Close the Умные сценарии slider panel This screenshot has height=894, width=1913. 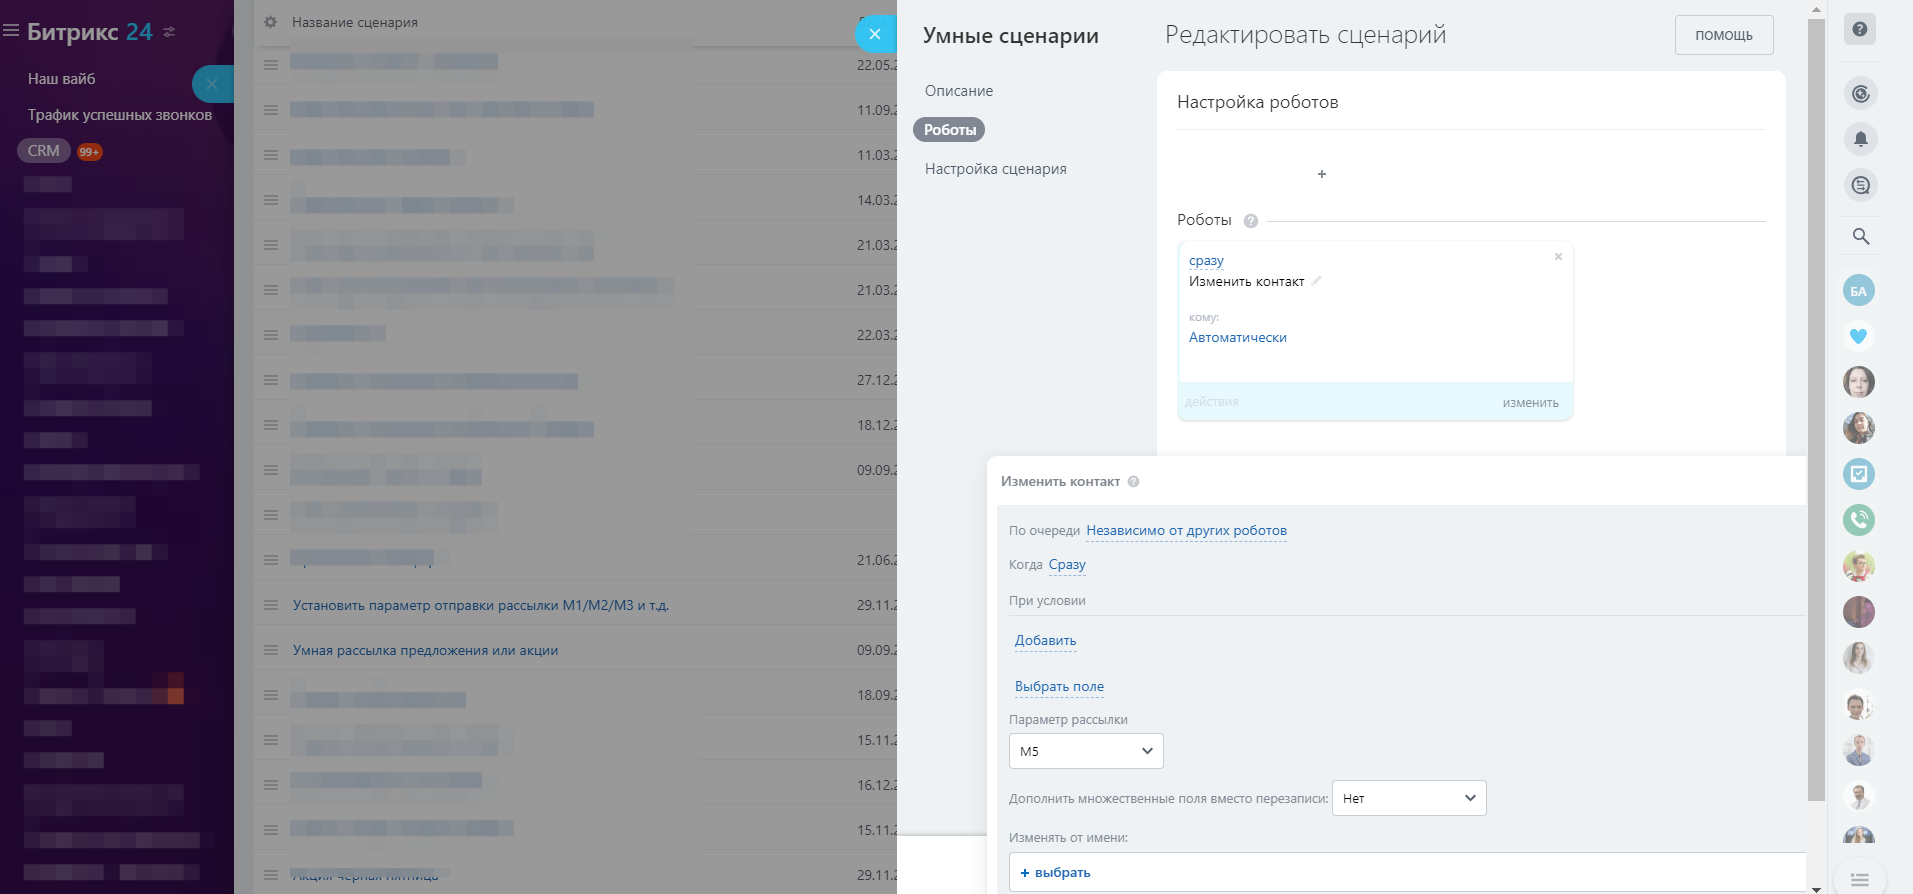click(875, 34)
